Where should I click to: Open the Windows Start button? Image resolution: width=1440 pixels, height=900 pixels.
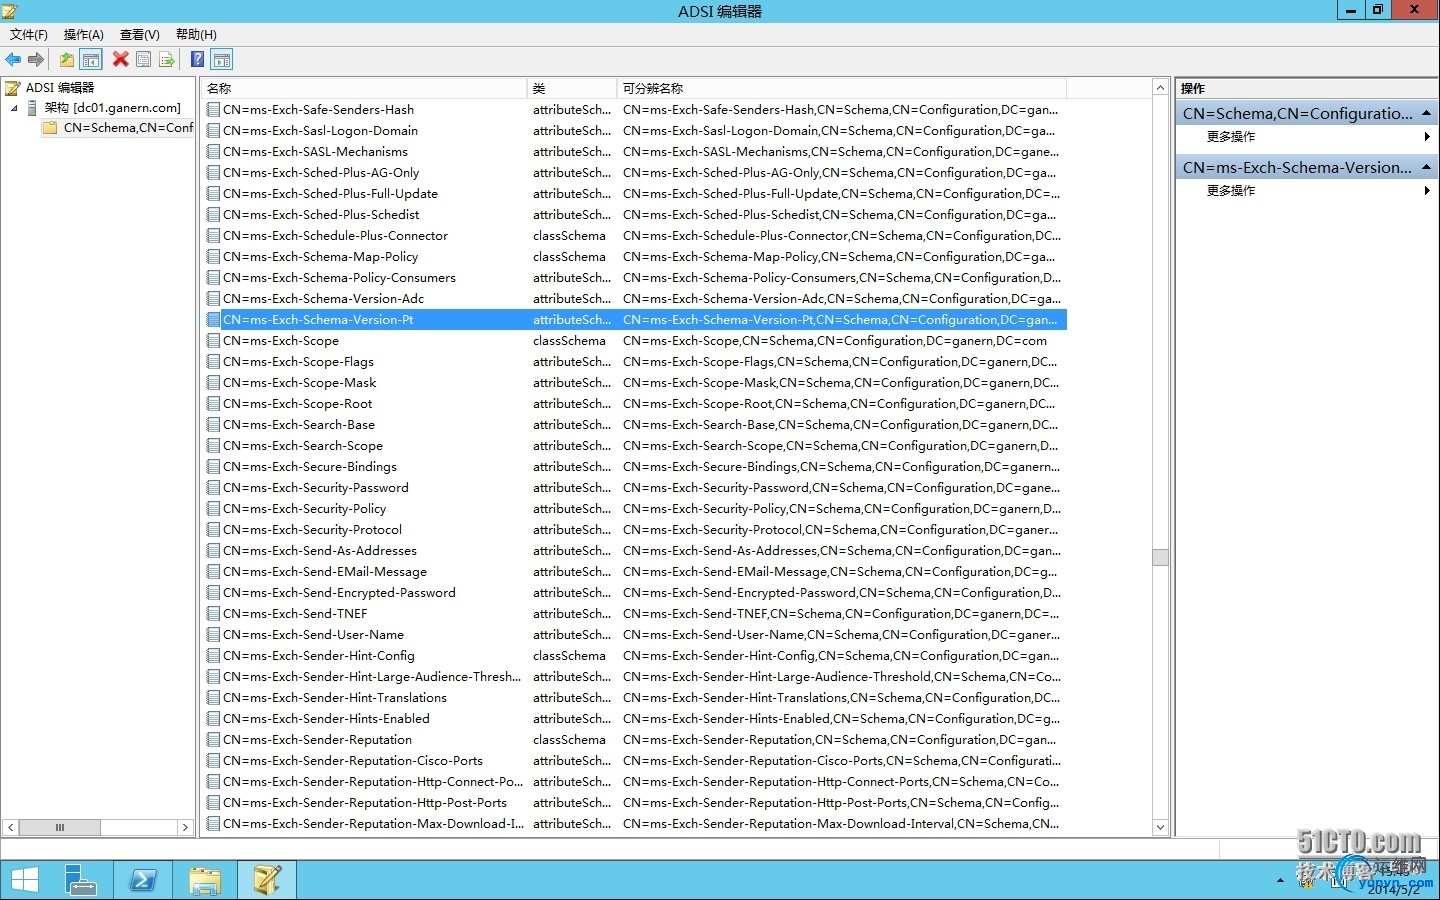(x=24, y=880)
